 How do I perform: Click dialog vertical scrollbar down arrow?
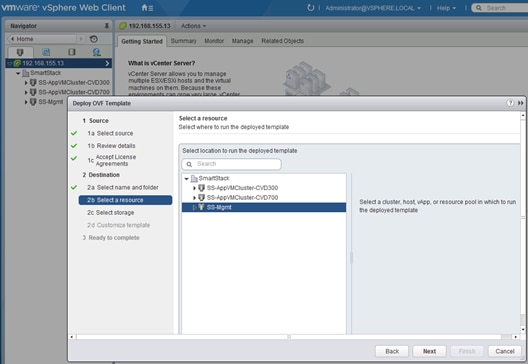(x=523, y=329)
